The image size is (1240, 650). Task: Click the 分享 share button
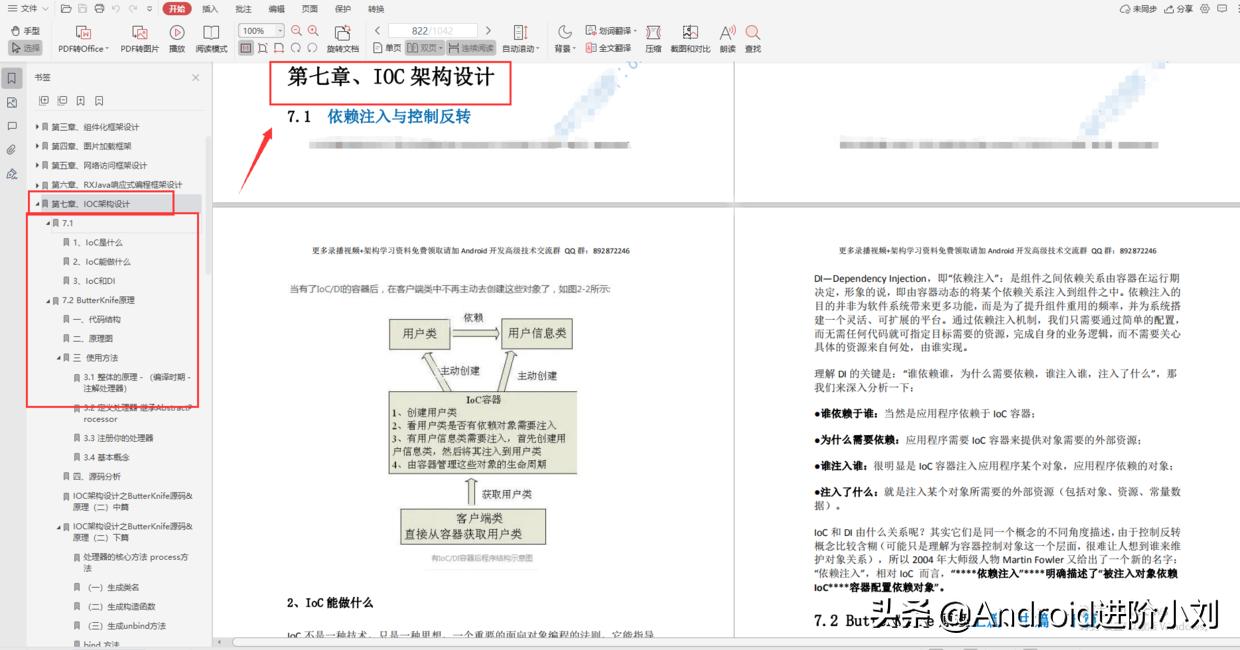point(1178,9)
